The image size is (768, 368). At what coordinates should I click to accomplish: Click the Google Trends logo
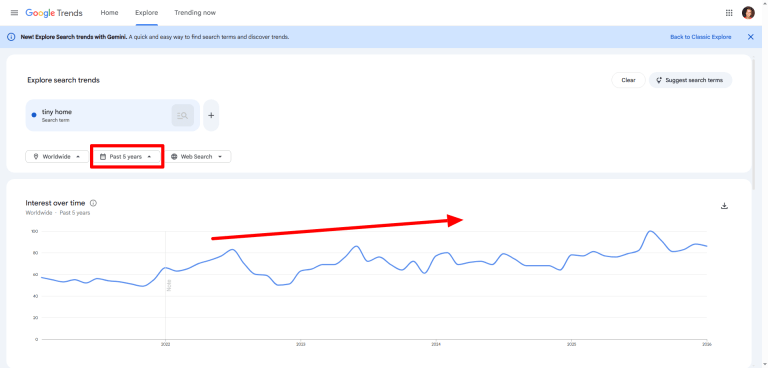click(x=54, y=13)
